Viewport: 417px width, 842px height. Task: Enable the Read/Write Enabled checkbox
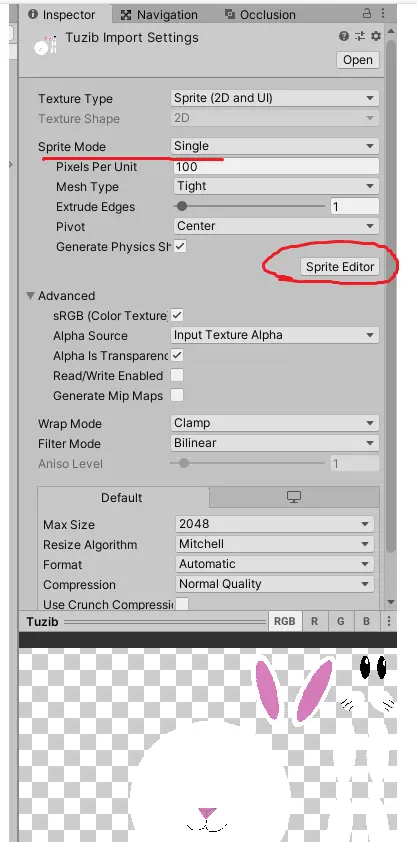click(177, 375)
